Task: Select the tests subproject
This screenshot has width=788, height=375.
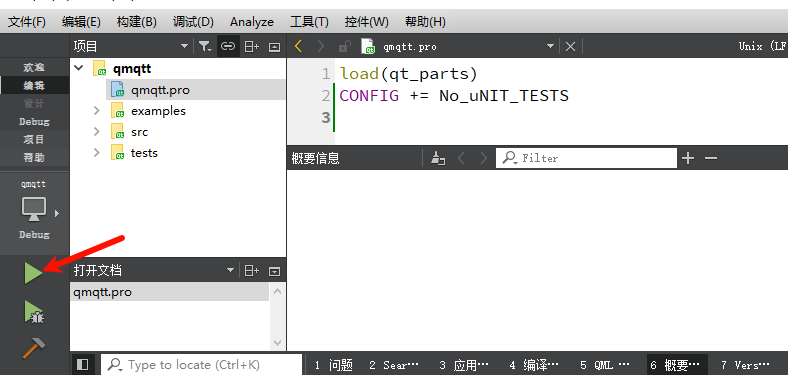Action: (144, 153)
